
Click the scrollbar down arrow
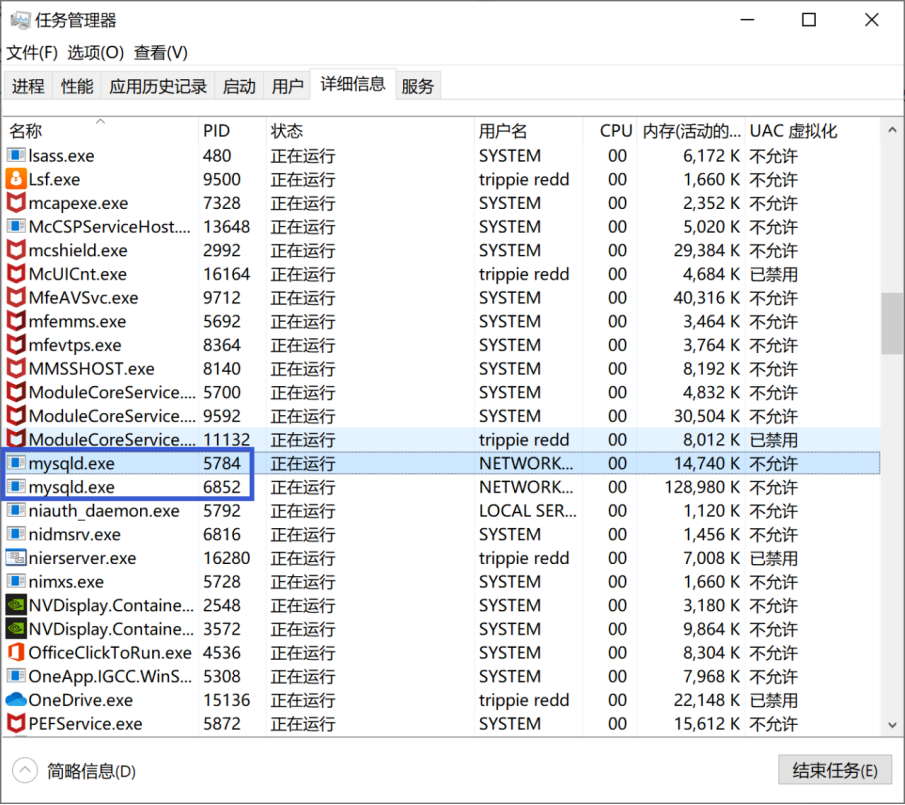[x=892, y=725]
